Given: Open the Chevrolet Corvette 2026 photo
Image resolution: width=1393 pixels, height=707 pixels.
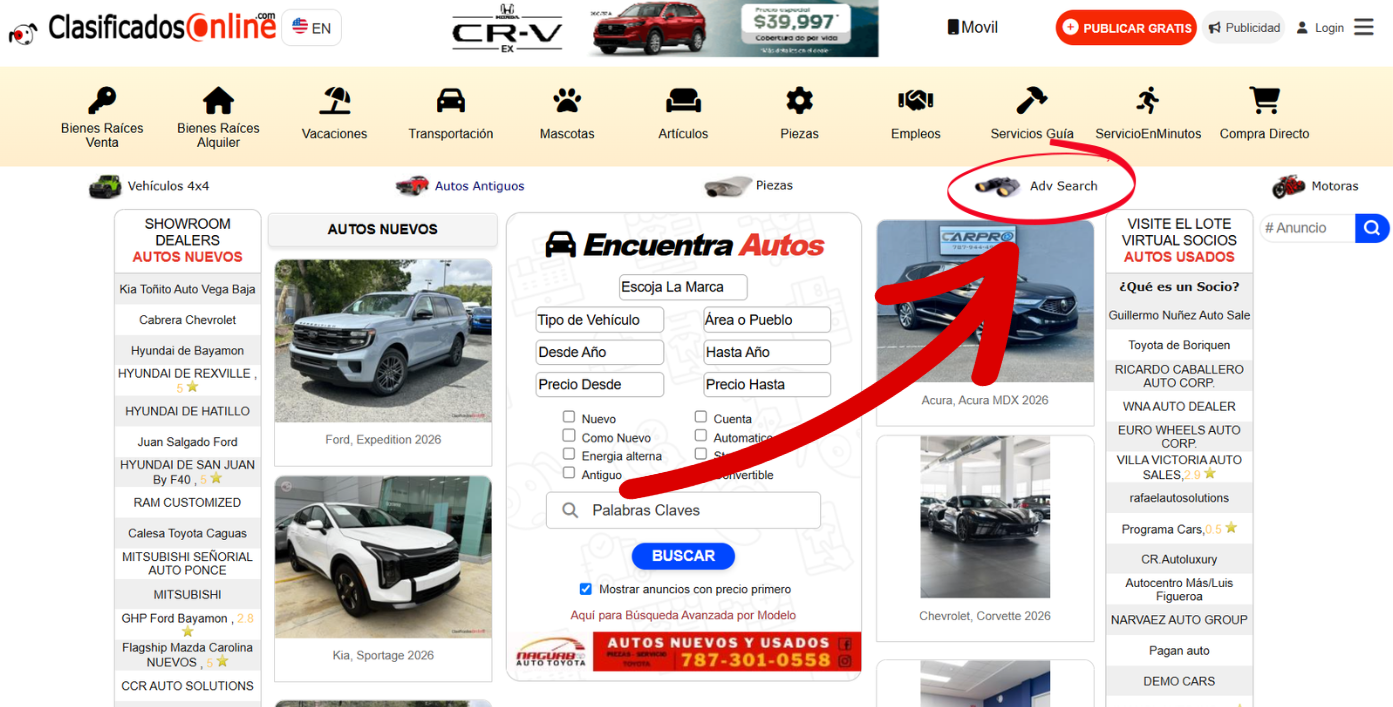Looking at the screenshot, I should coord(985,517).
